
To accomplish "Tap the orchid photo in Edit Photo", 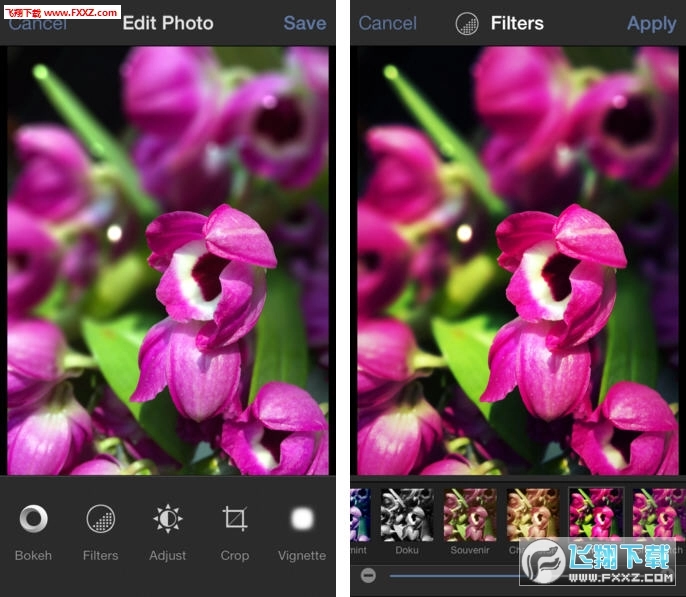I will pyautogui.click(x=168, y=260).
